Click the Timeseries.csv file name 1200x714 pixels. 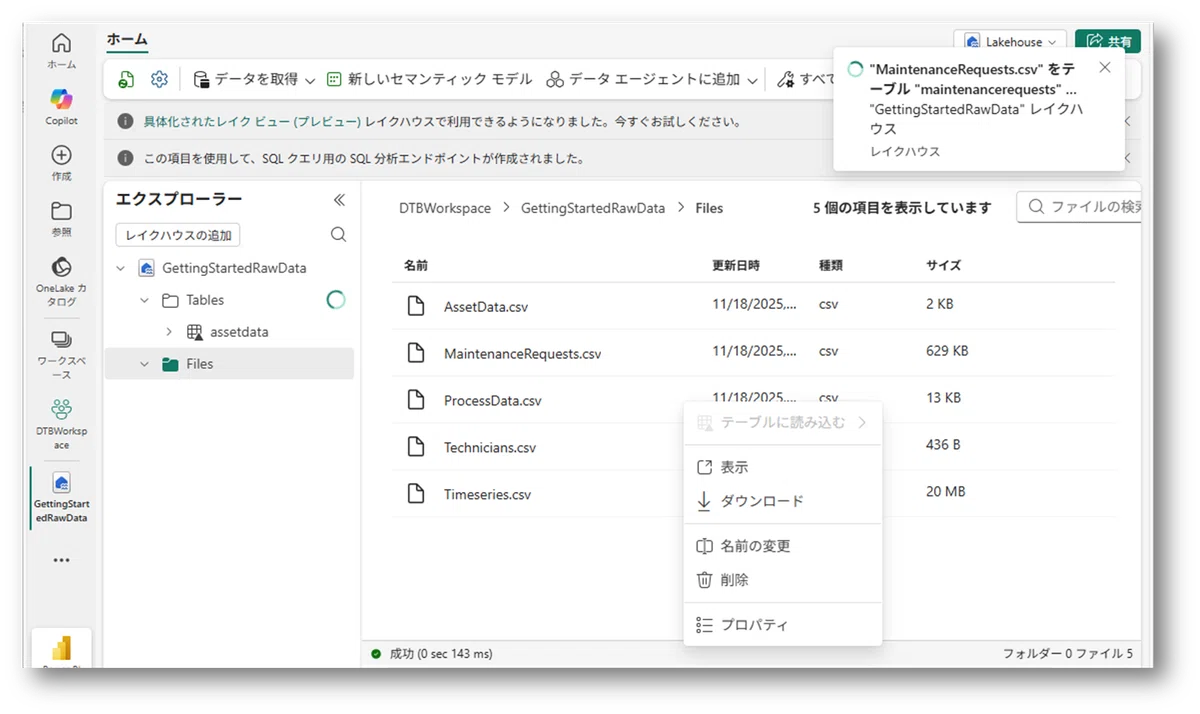[x=488, y=495]
